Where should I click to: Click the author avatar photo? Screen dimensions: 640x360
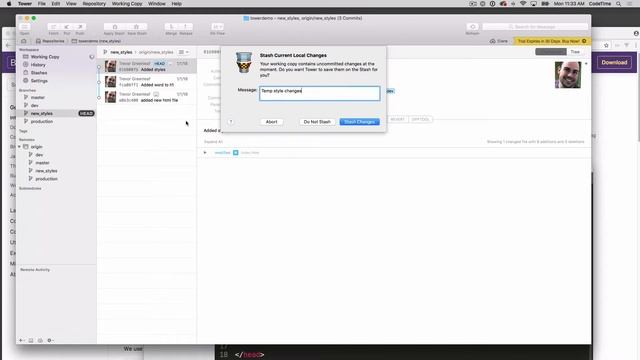coord(567,75)
